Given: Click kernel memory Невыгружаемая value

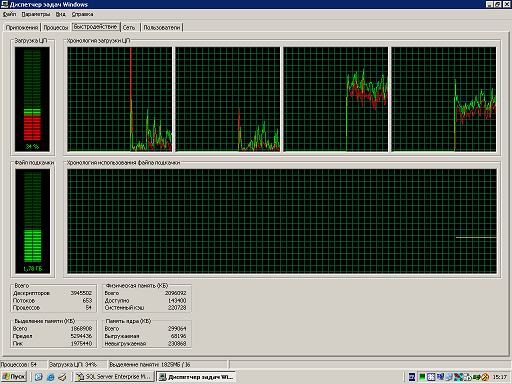Looking at the screenshot, I should pos(177,343).
